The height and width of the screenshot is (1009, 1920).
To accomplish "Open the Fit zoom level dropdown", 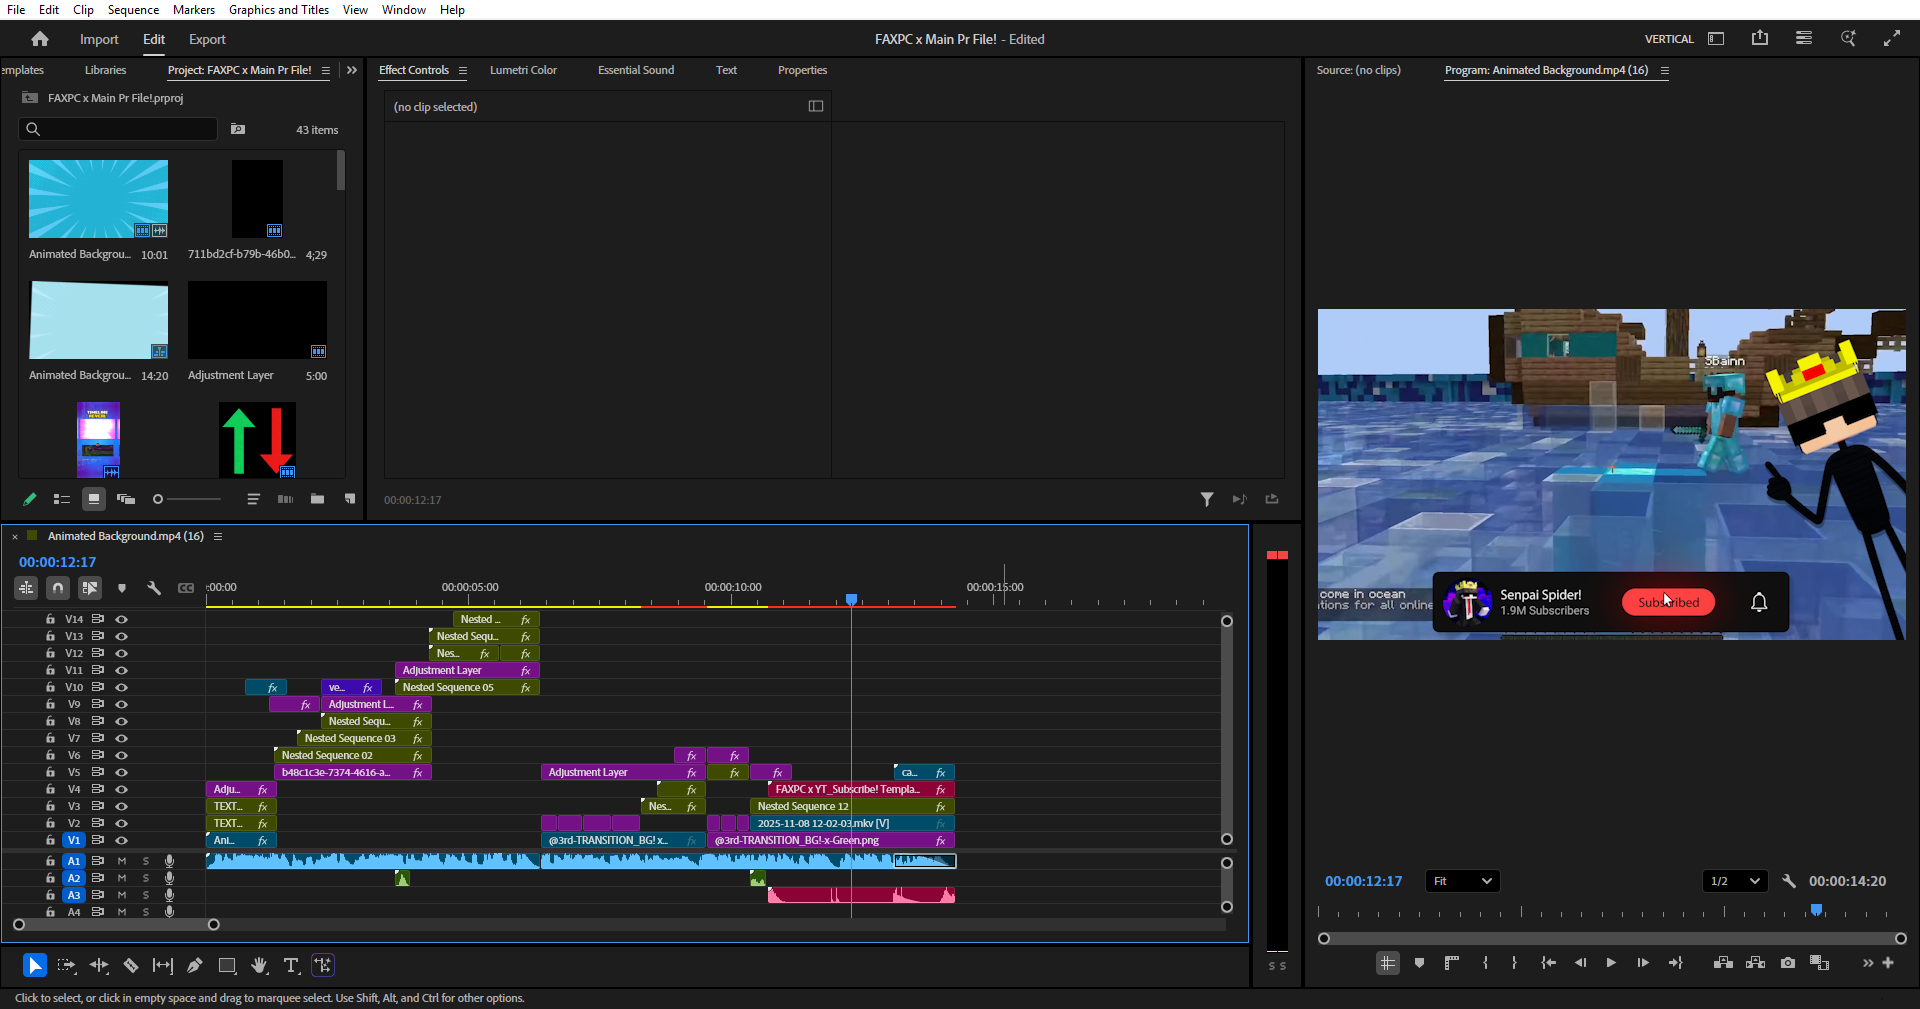I will coord(1462,881).
